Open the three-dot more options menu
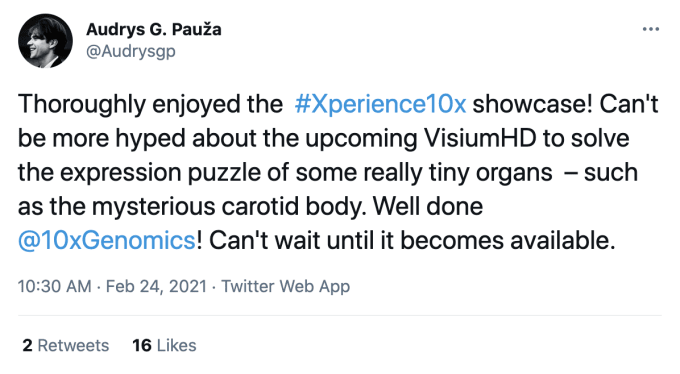This screenshot has width=680, height=374. coord(651,29)
